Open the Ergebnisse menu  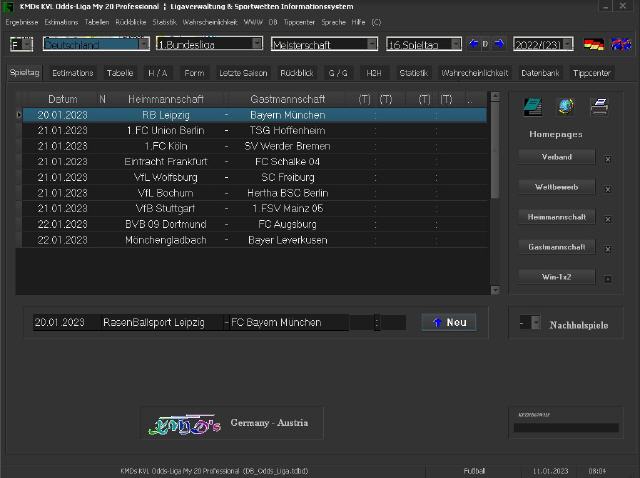tap(22, 22)
